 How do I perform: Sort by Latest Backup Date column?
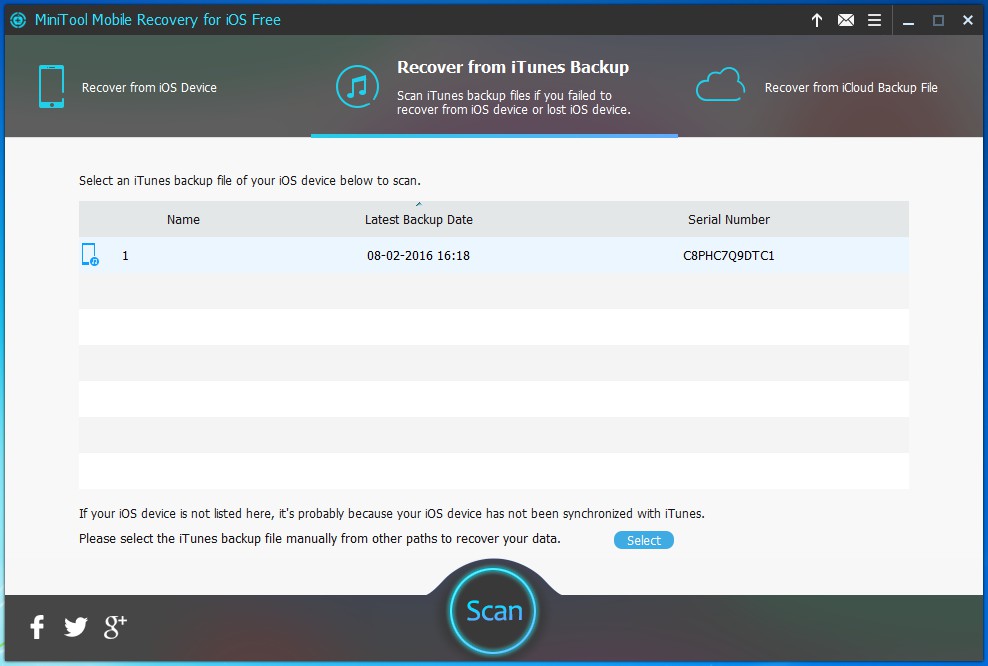tap(418, 219)
